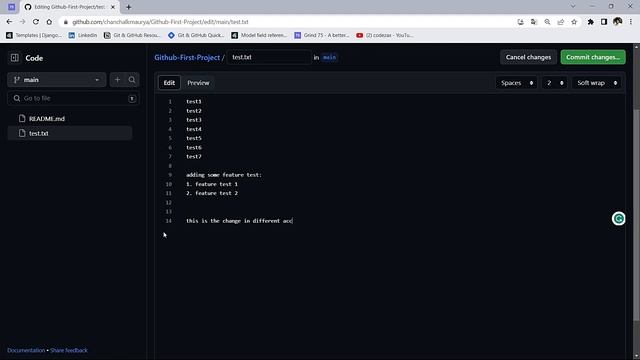Screen dimensions: 640x360
Task: Click the '1. feature test 1' line
Action: tap(212, 184)
